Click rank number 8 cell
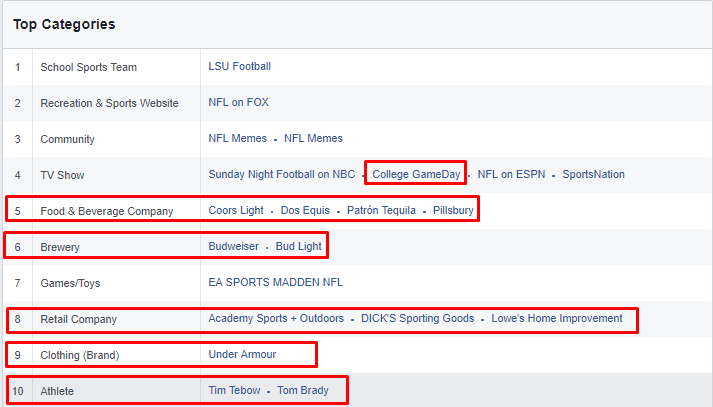713x407 pixels. [18, 319]
